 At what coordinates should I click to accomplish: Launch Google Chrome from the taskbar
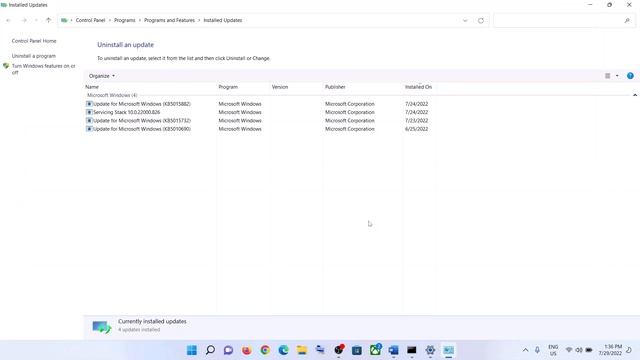point(265,350)
